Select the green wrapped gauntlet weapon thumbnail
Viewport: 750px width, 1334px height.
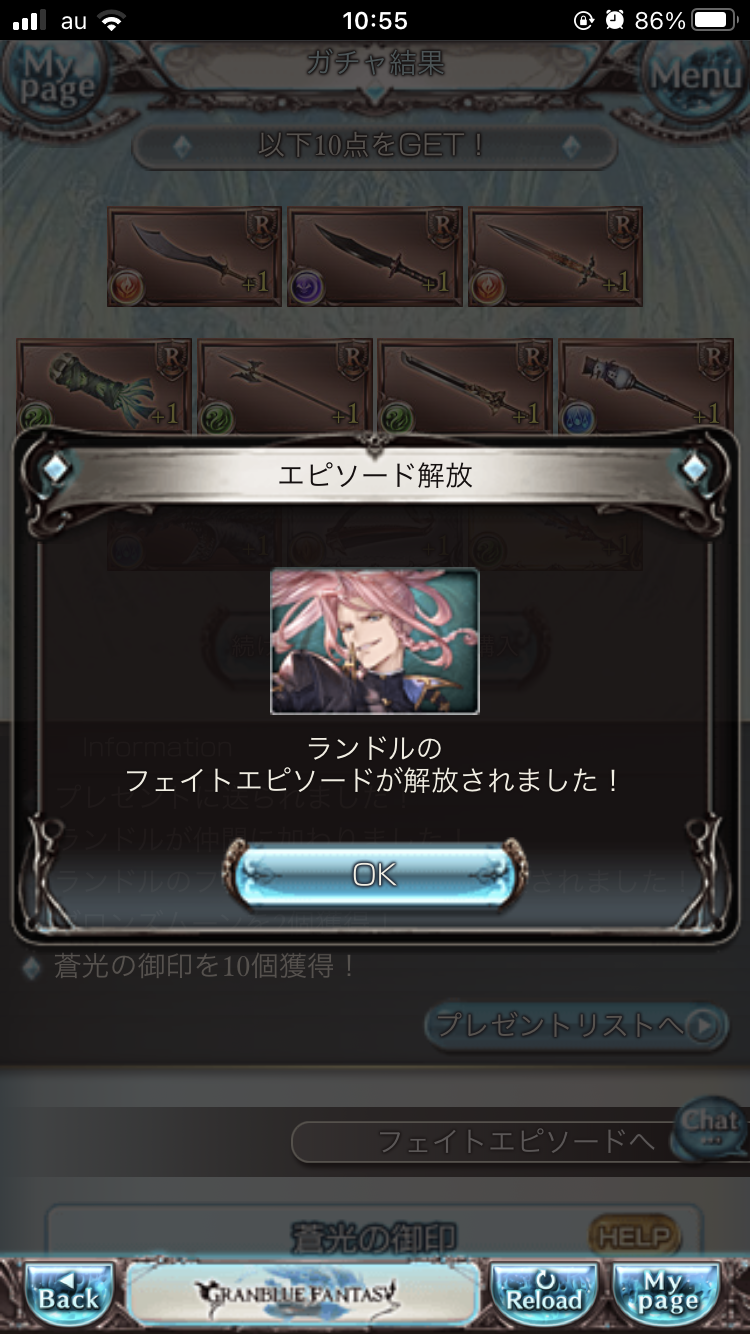104,386
